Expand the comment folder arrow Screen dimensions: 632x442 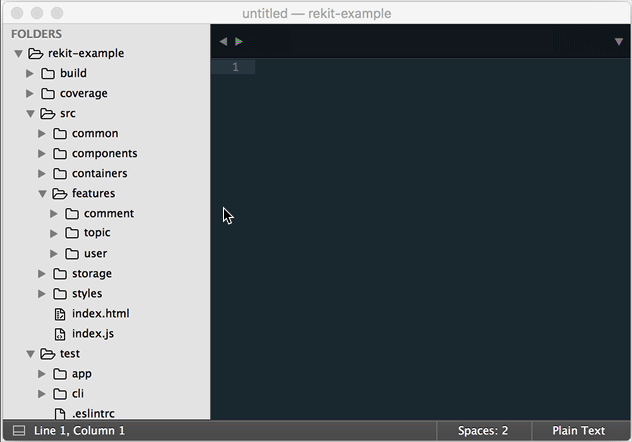[x=54, y=214]
